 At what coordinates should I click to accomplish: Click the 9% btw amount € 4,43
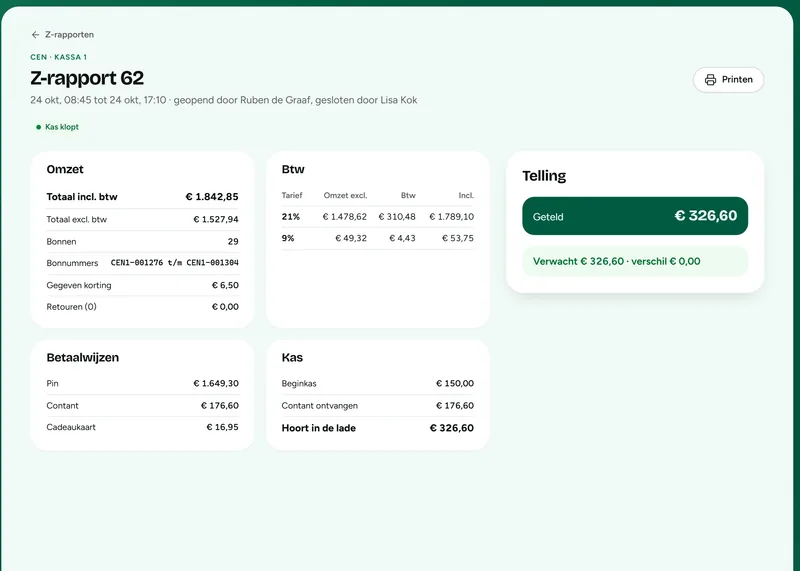pos(403,238)
